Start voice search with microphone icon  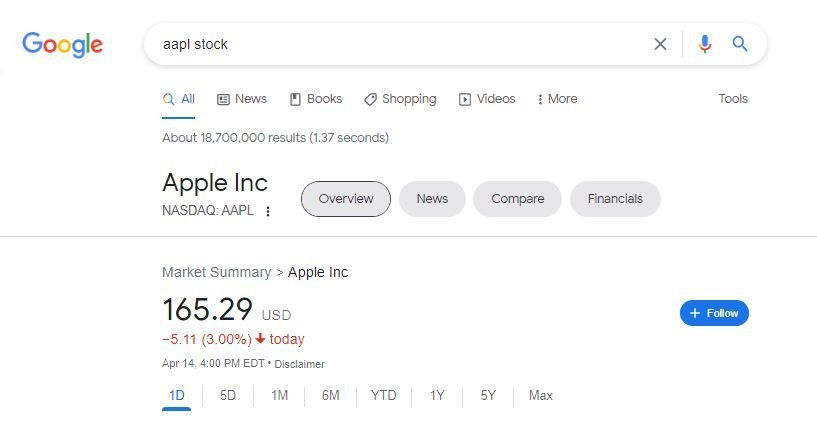click(x=704, y=44)
